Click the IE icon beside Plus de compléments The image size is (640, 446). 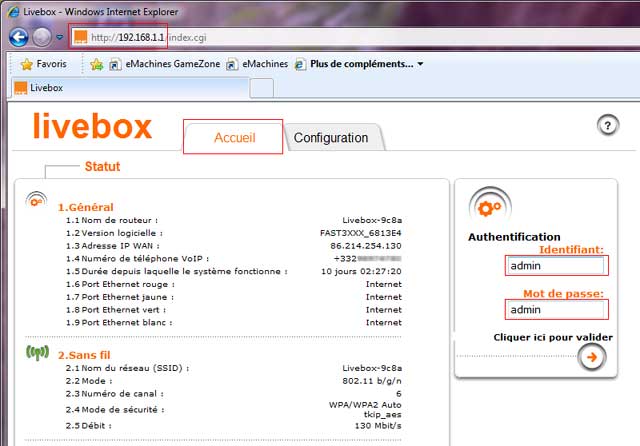point(300,64)
